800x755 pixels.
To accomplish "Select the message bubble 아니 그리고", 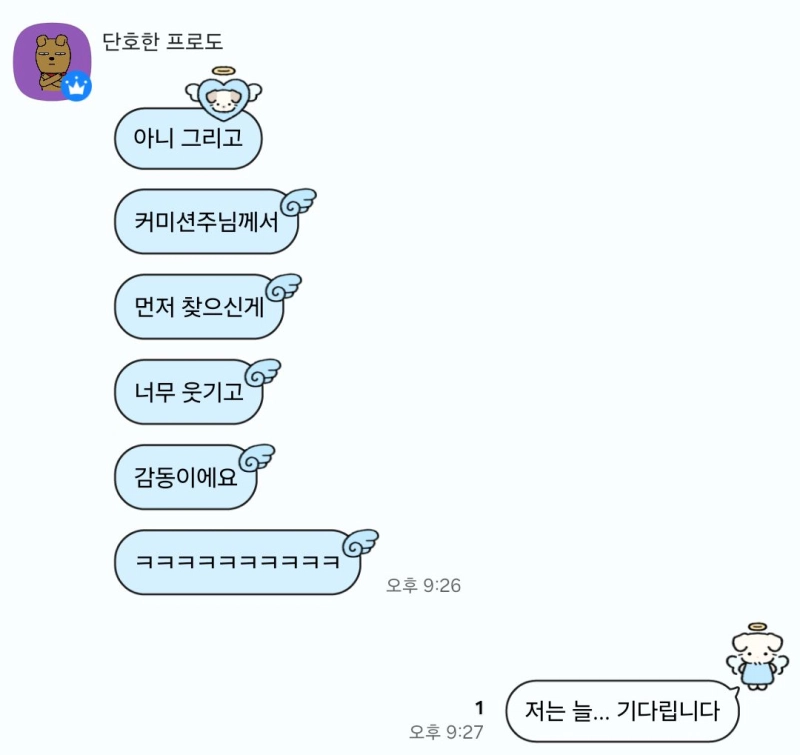I will pos(188,139).
